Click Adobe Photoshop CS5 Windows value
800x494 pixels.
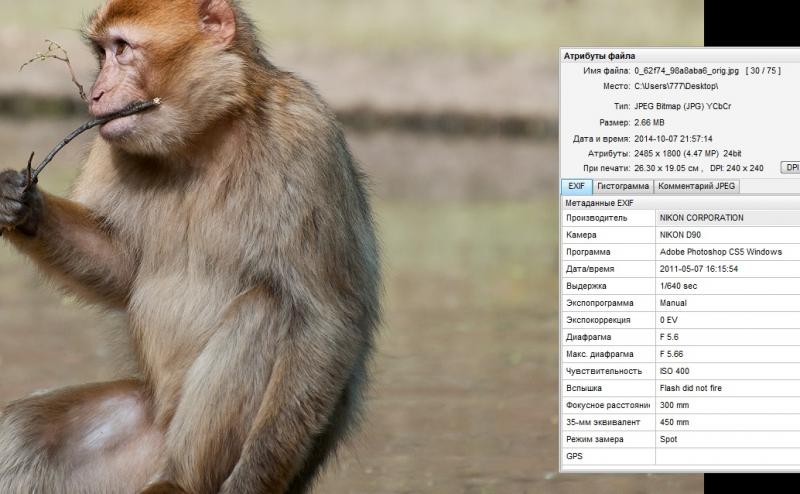720,252
